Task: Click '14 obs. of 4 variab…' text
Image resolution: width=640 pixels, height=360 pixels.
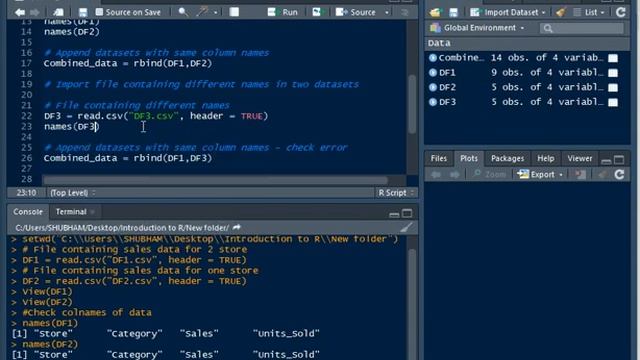Action: click(547, 58)
